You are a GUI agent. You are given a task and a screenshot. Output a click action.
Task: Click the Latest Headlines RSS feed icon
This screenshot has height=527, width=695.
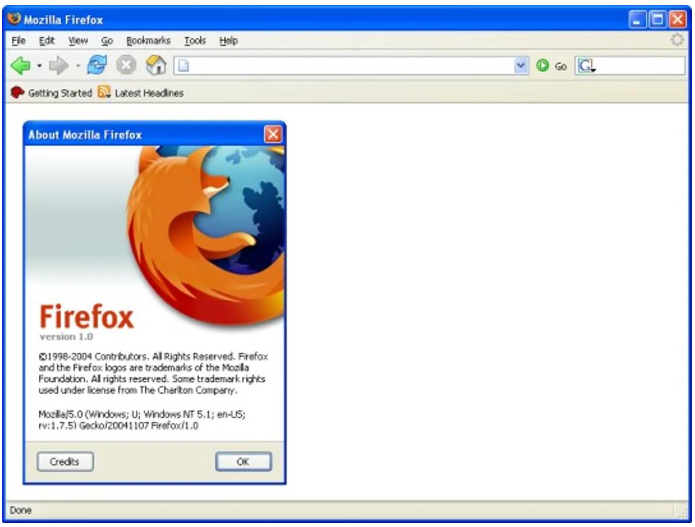[x=104, y=92]
